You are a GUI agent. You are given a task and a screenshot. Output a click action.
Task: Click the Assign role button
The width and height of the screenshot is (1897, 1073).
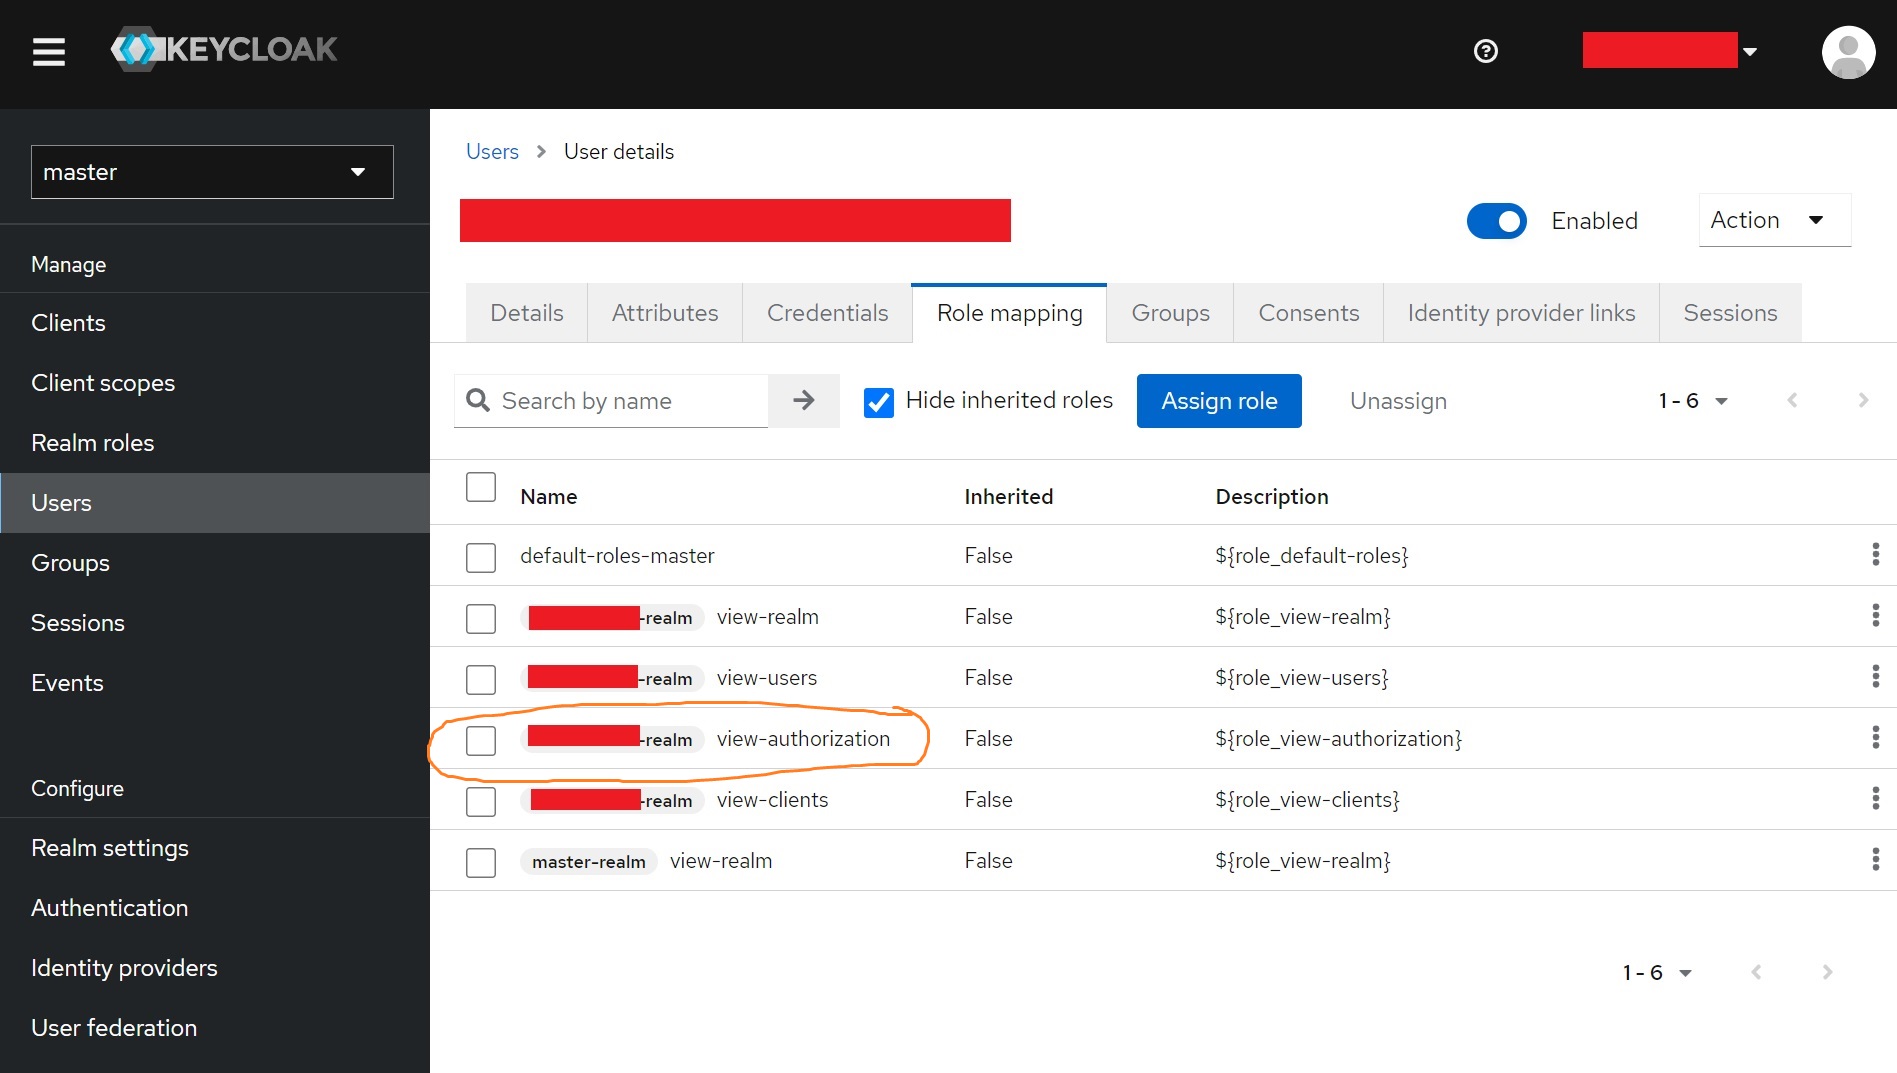tap(1218, 400)
